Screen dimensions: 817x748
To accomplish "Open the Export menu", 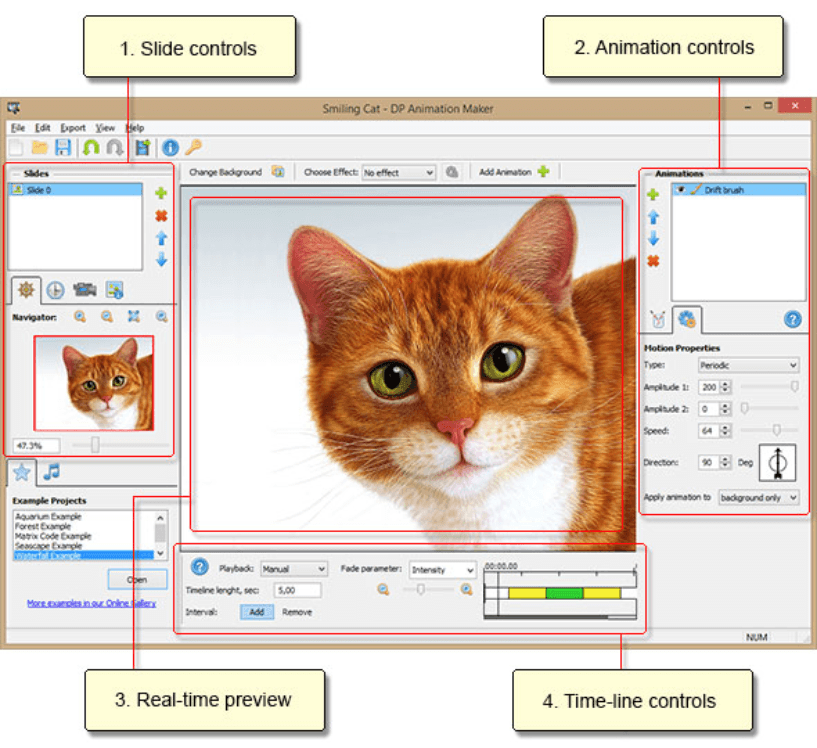I will coord(73,128).
